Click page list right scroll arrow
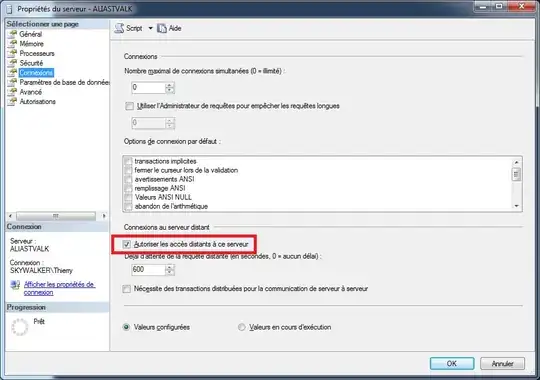This screenshot has height=380, width=540. 104,216
